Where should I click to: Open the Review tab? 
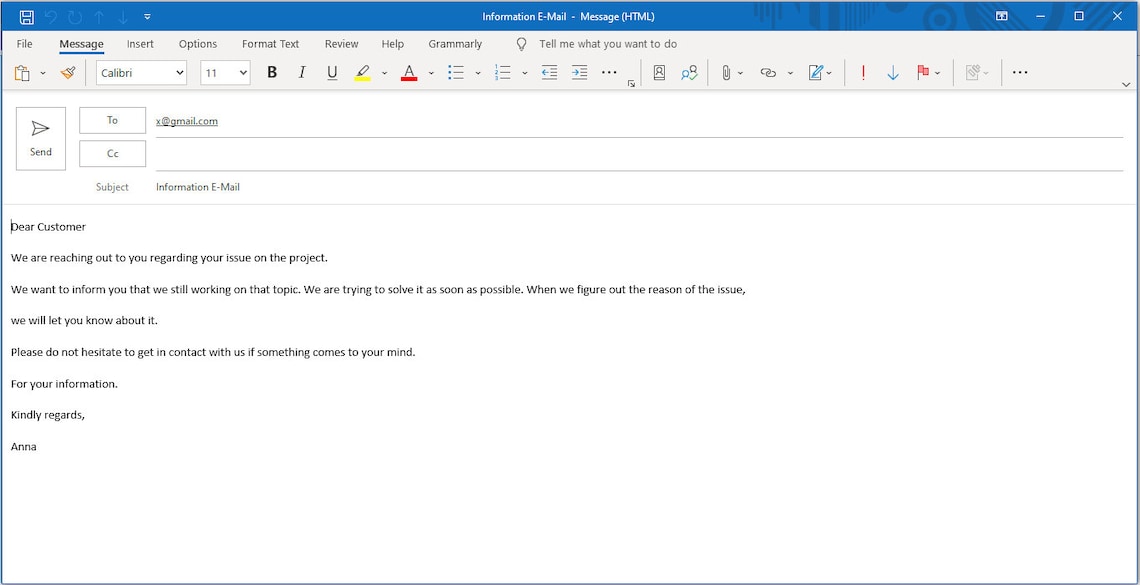[342, 44]
